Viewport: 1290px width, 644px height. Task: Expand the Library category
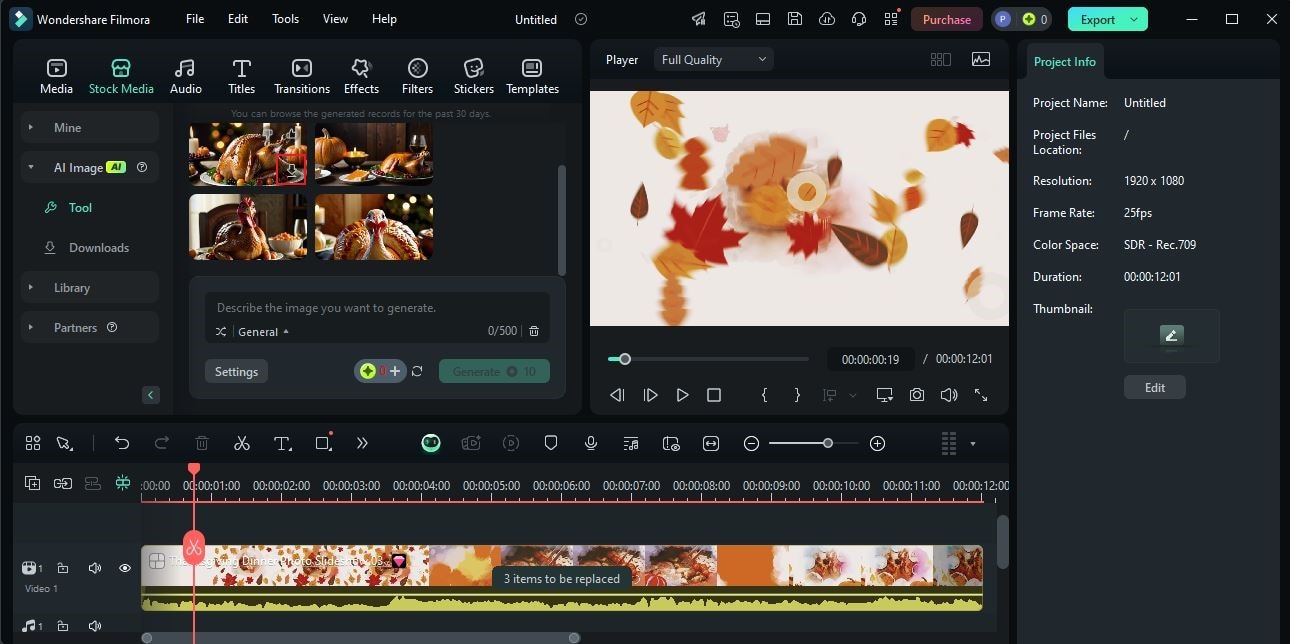[x=90, y=287]
